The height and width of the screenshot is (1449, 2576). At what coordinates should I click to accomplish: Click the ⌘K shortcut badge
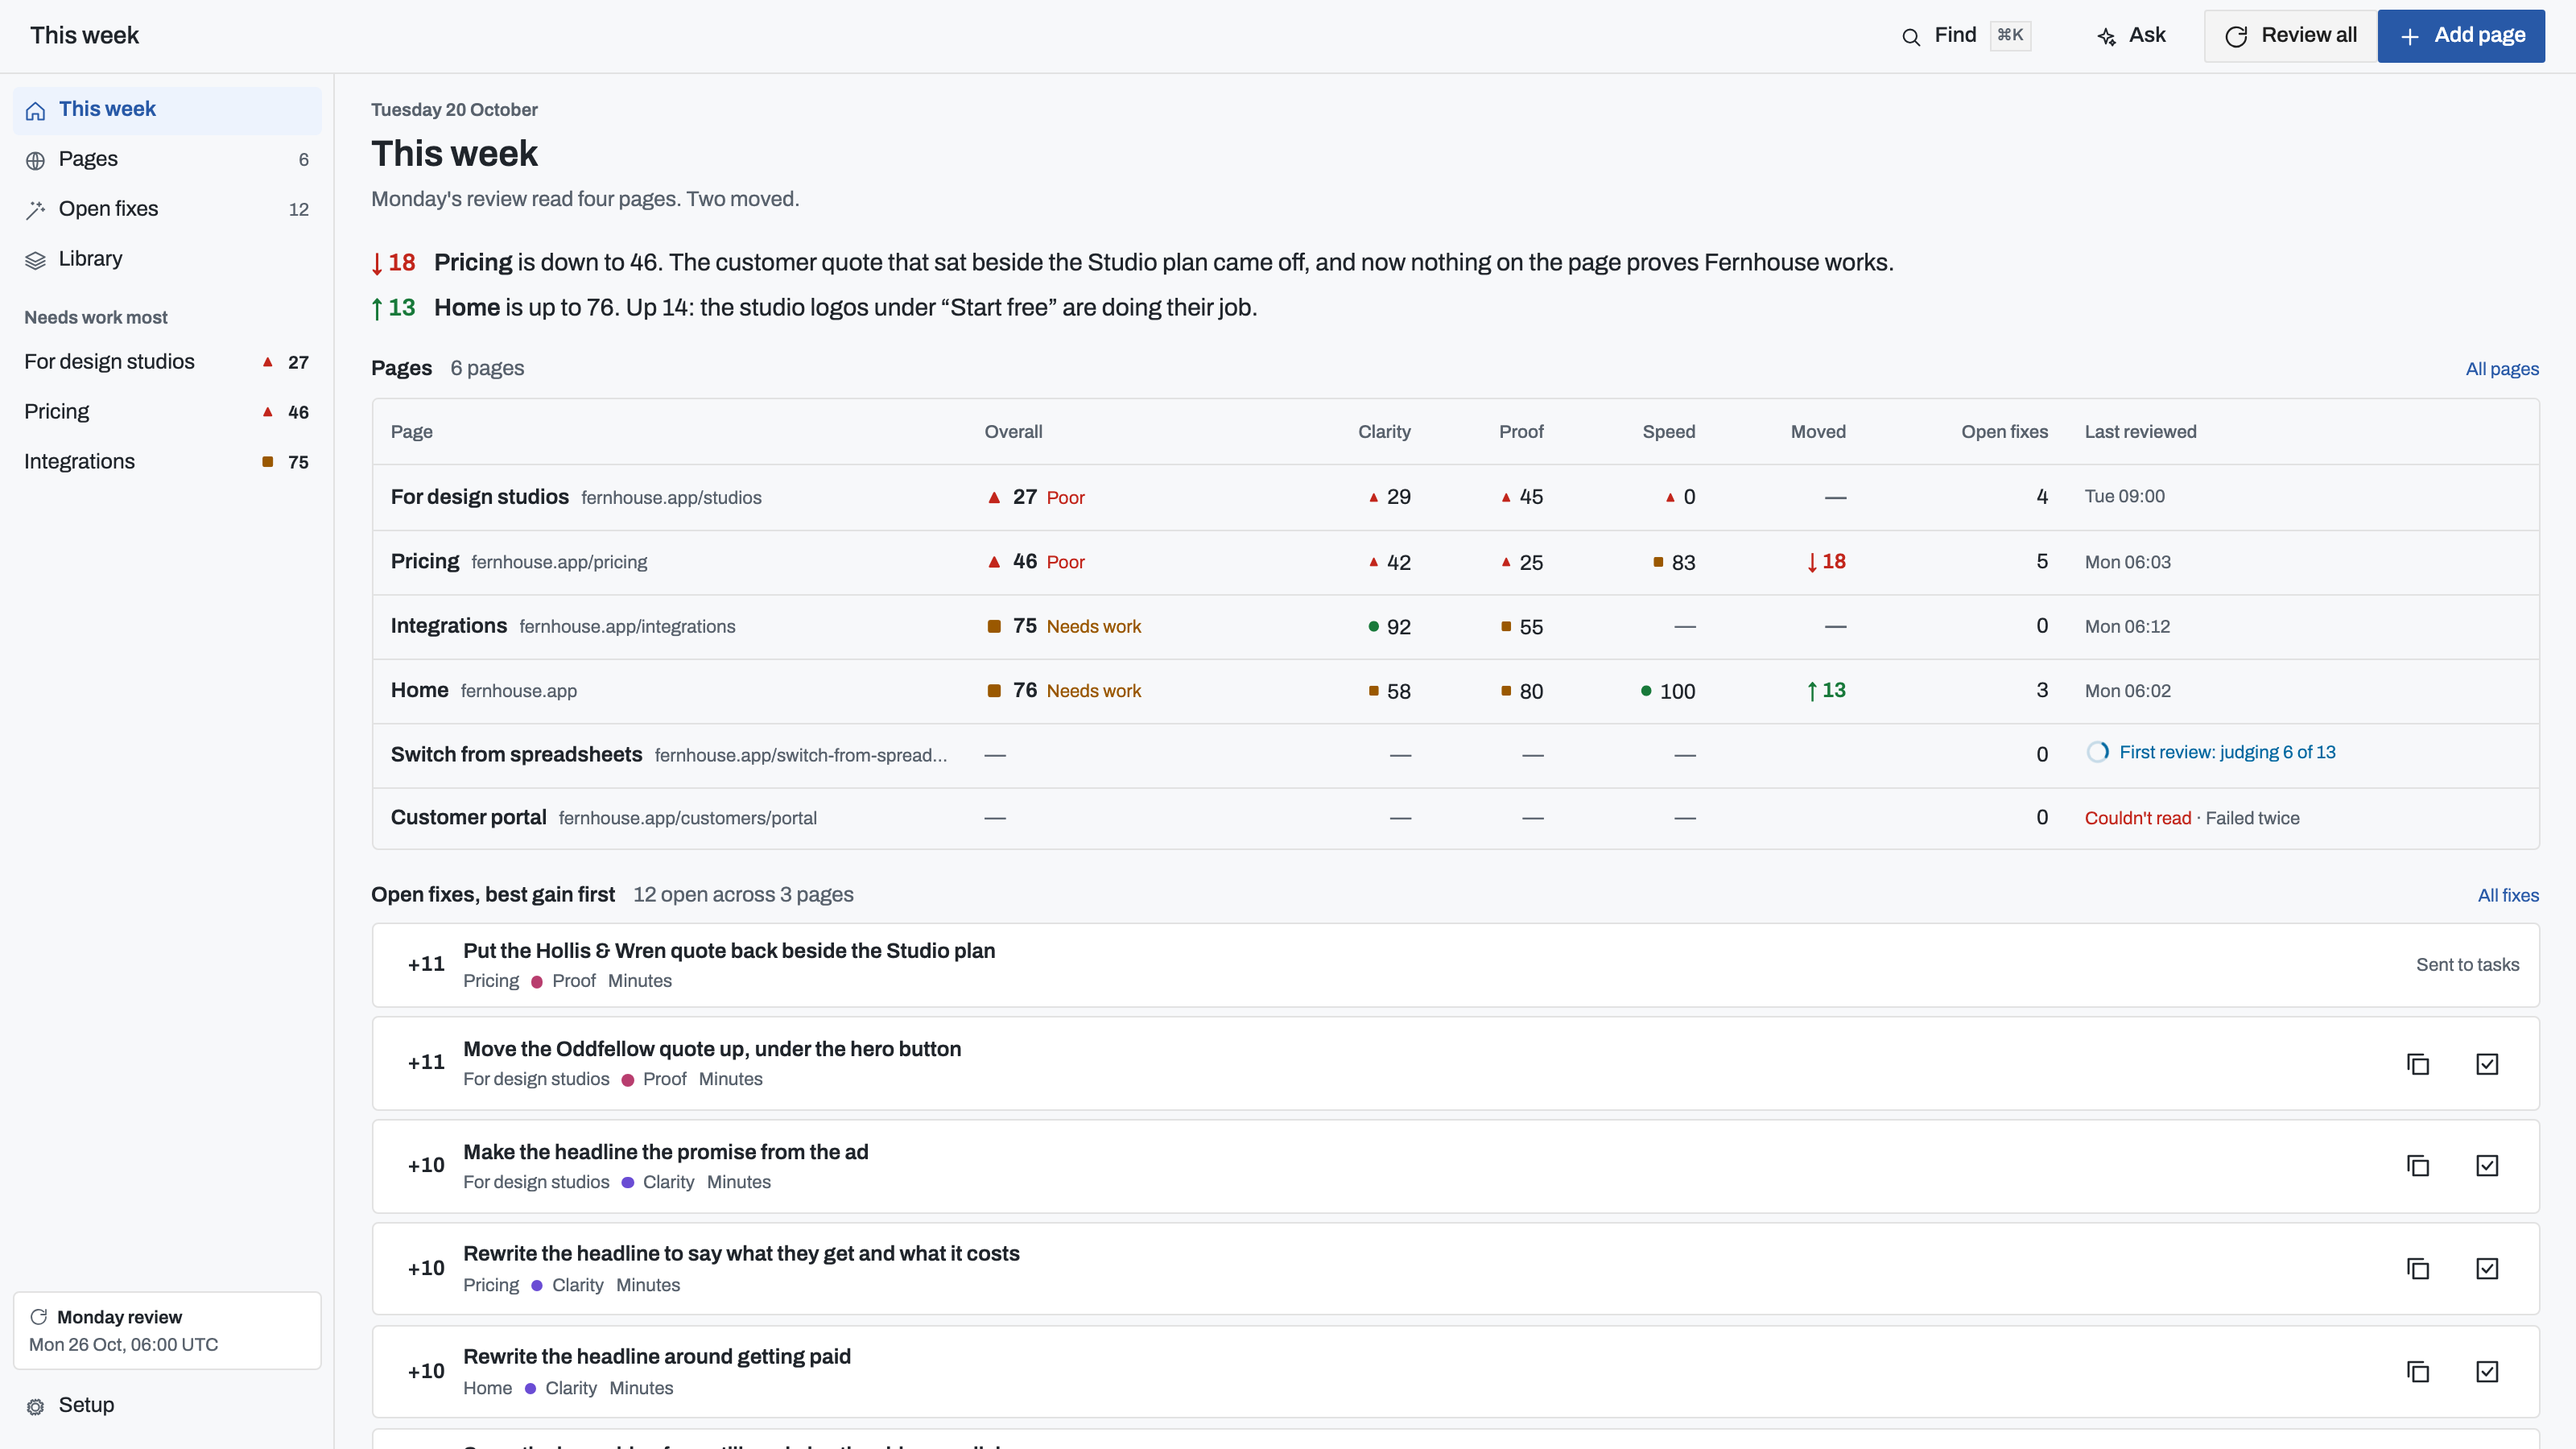coord(2010,36)
